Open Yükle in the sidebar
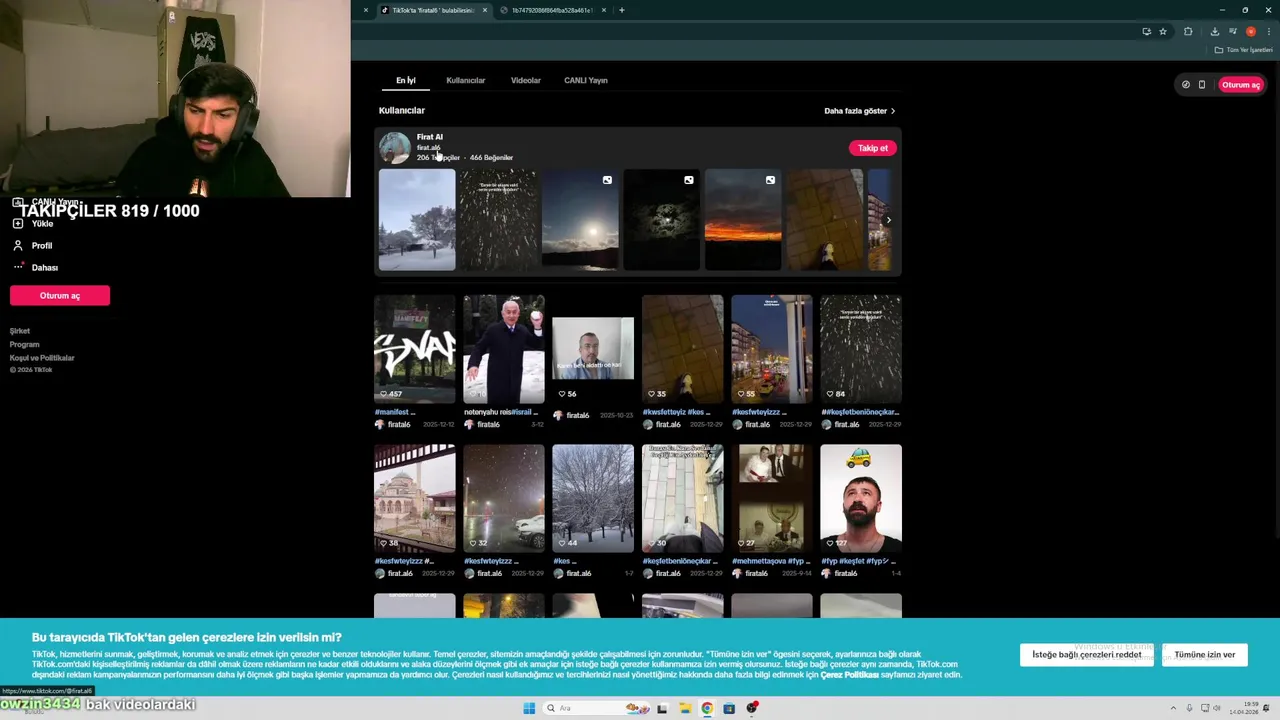Screen dimensions: 1280x720 coord(42,223)
